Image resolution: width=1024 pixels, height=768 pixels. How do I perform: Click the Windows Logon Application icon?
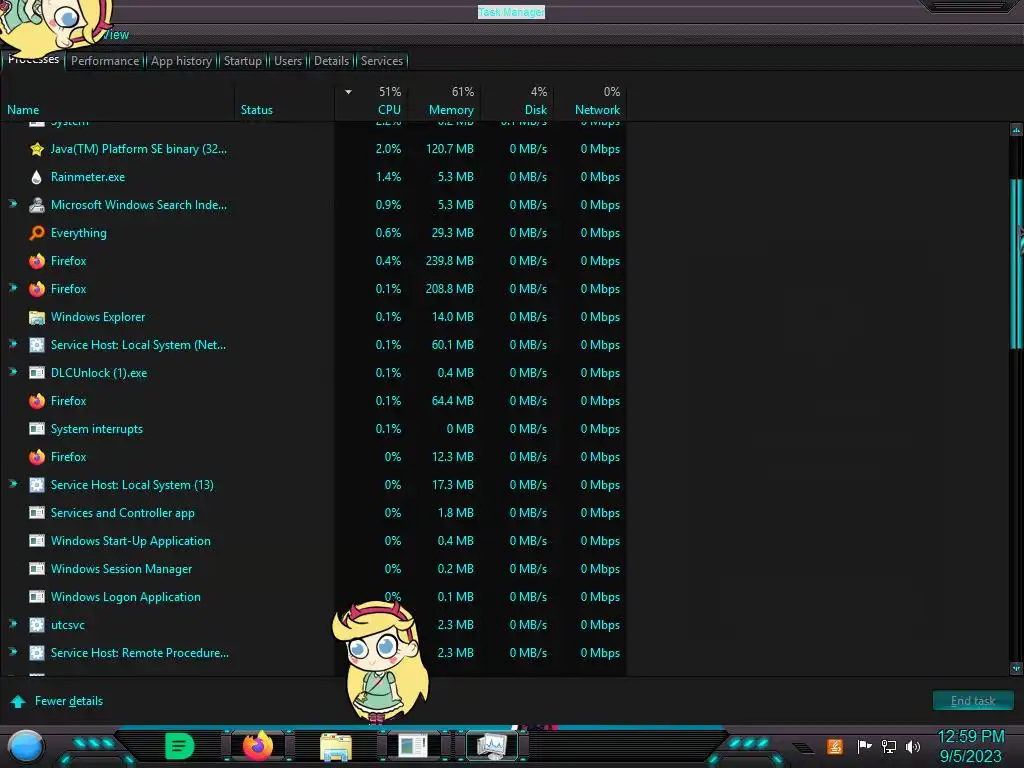point(37,597)
